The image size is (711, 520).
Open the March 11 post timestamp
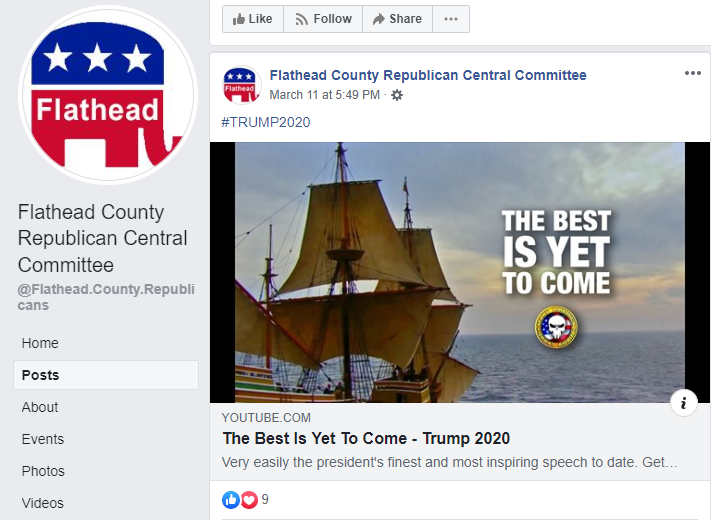pos(324,95)
